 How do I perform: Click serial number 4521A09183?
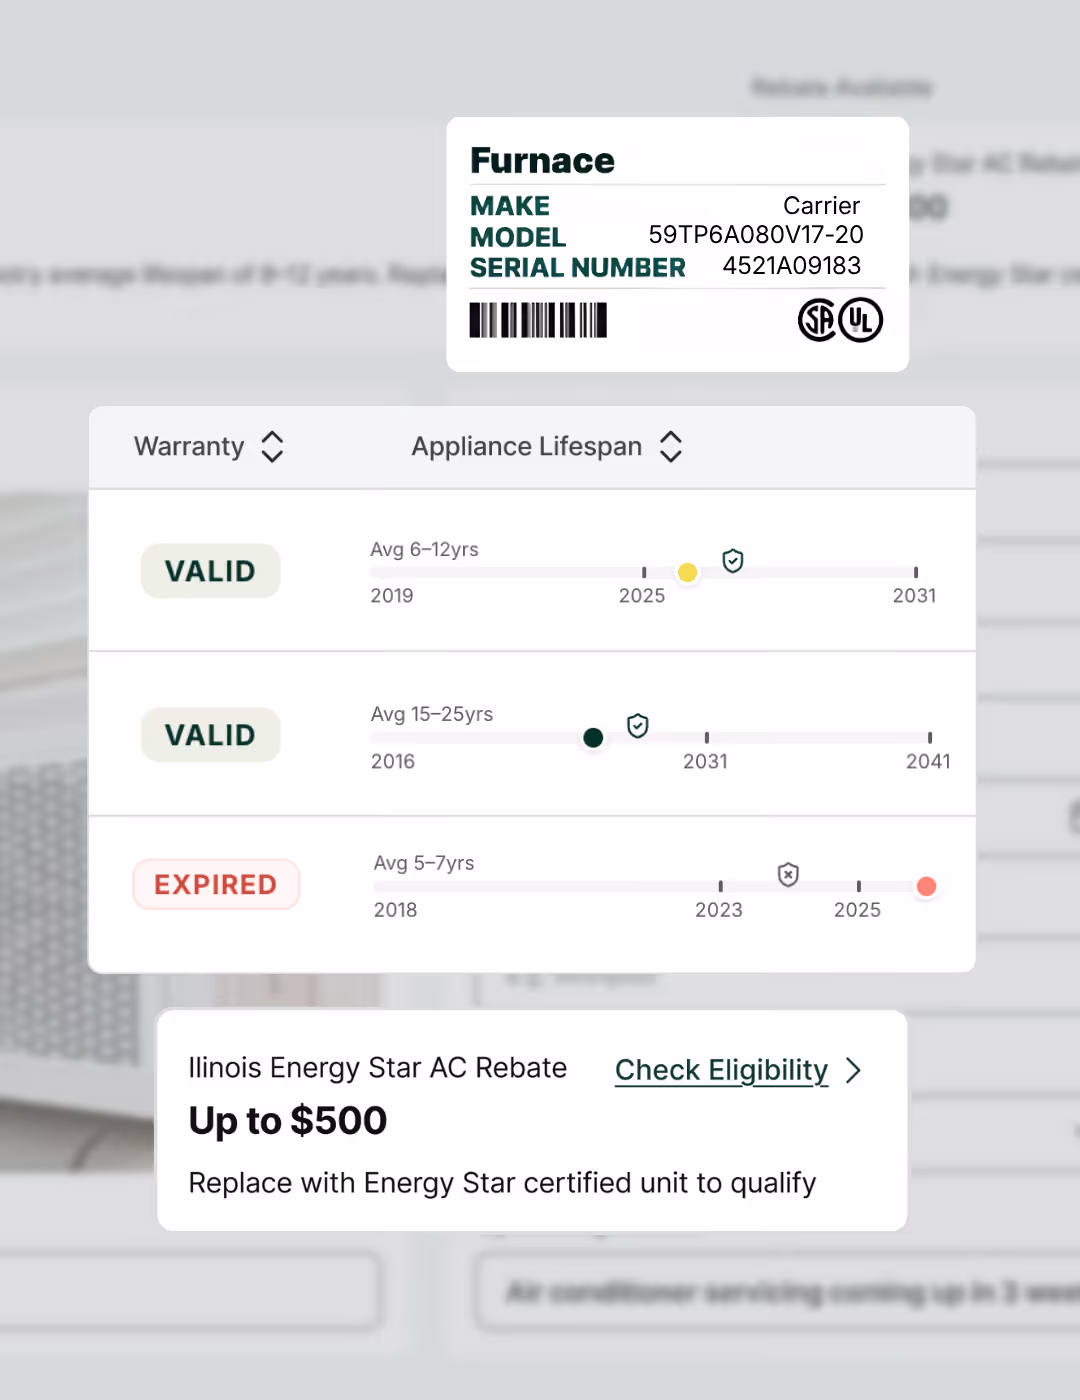tap(792, 266)
